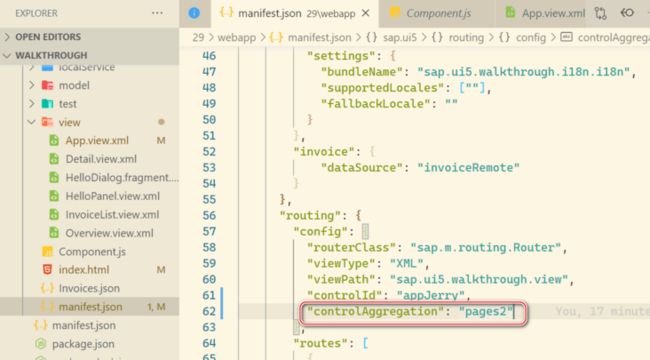This screenshot has width=650, height=360.
Task: Expand the test folder chevron
Action: (32, 104)
